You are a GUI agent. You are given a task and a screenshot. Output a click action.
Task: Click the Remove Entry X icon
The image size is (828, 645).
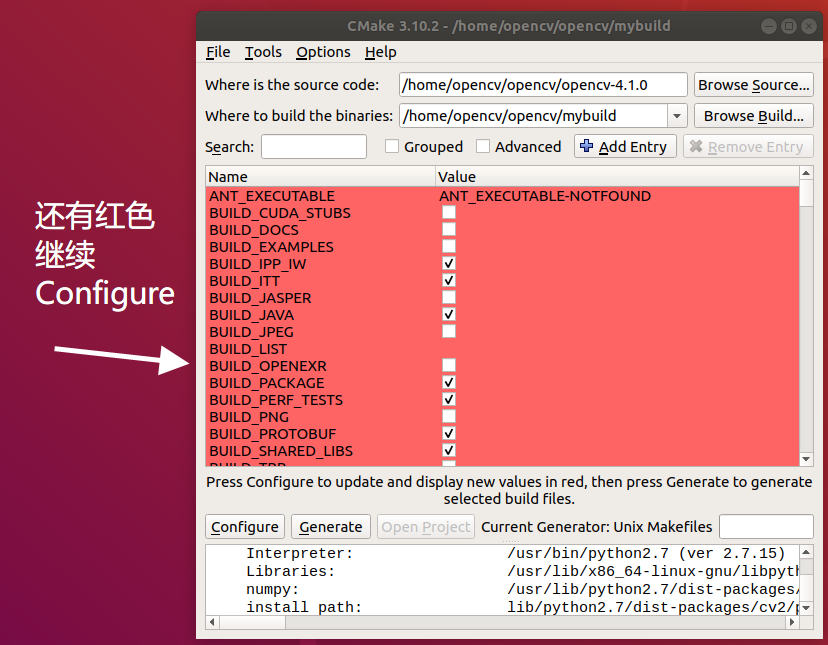point(696,146)
